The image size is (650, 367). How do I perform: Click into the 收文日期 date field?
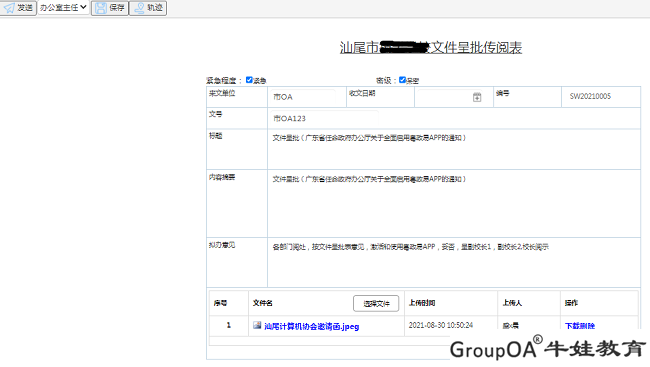[450, 97]
